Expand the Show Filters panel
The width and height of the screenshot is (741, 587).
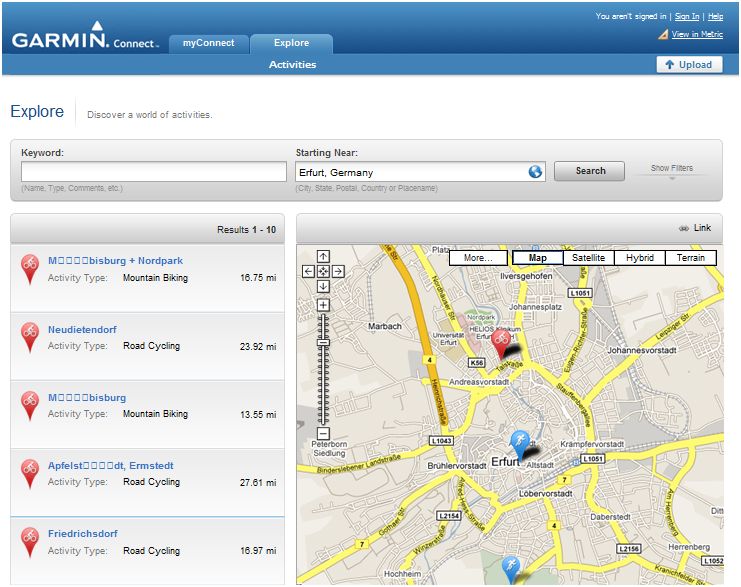(x=671, y=169)
